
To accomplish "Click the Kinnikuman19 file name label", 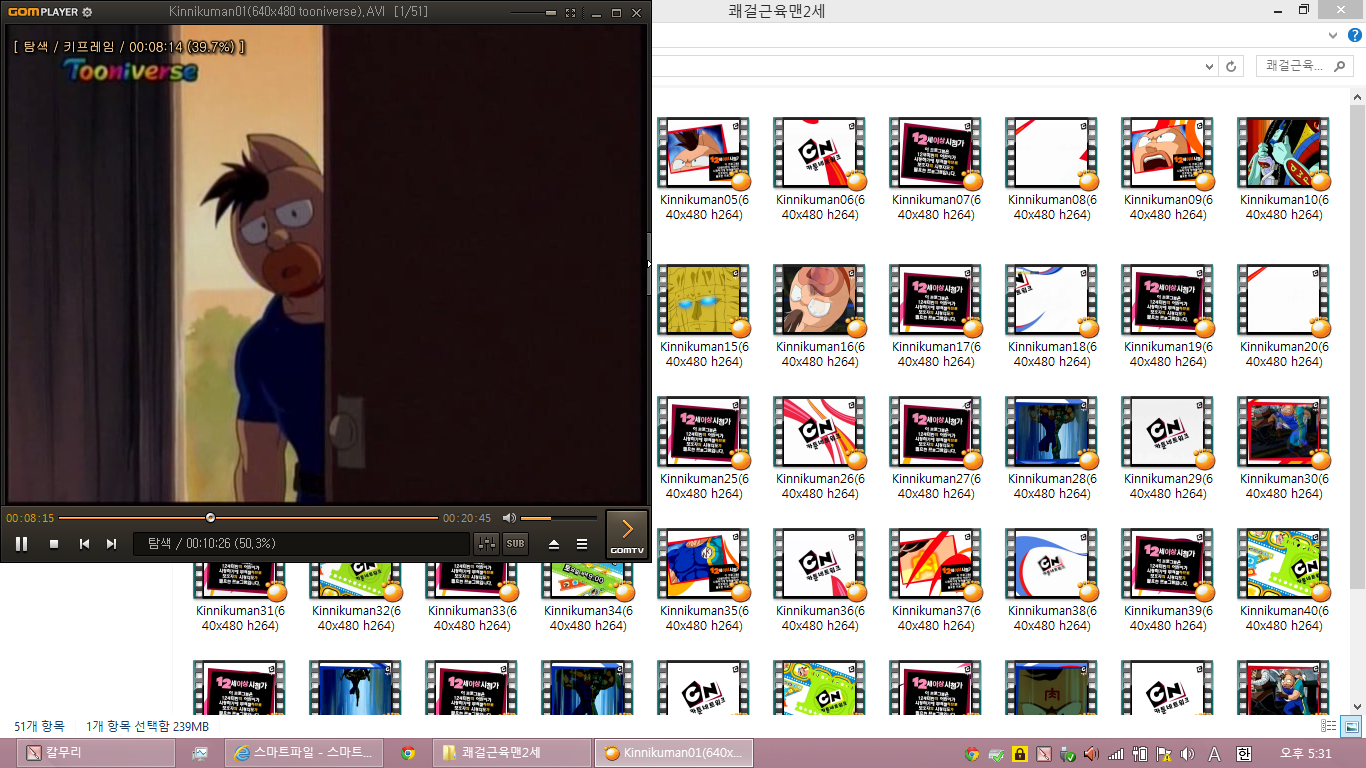I will tap(1167, 355).
